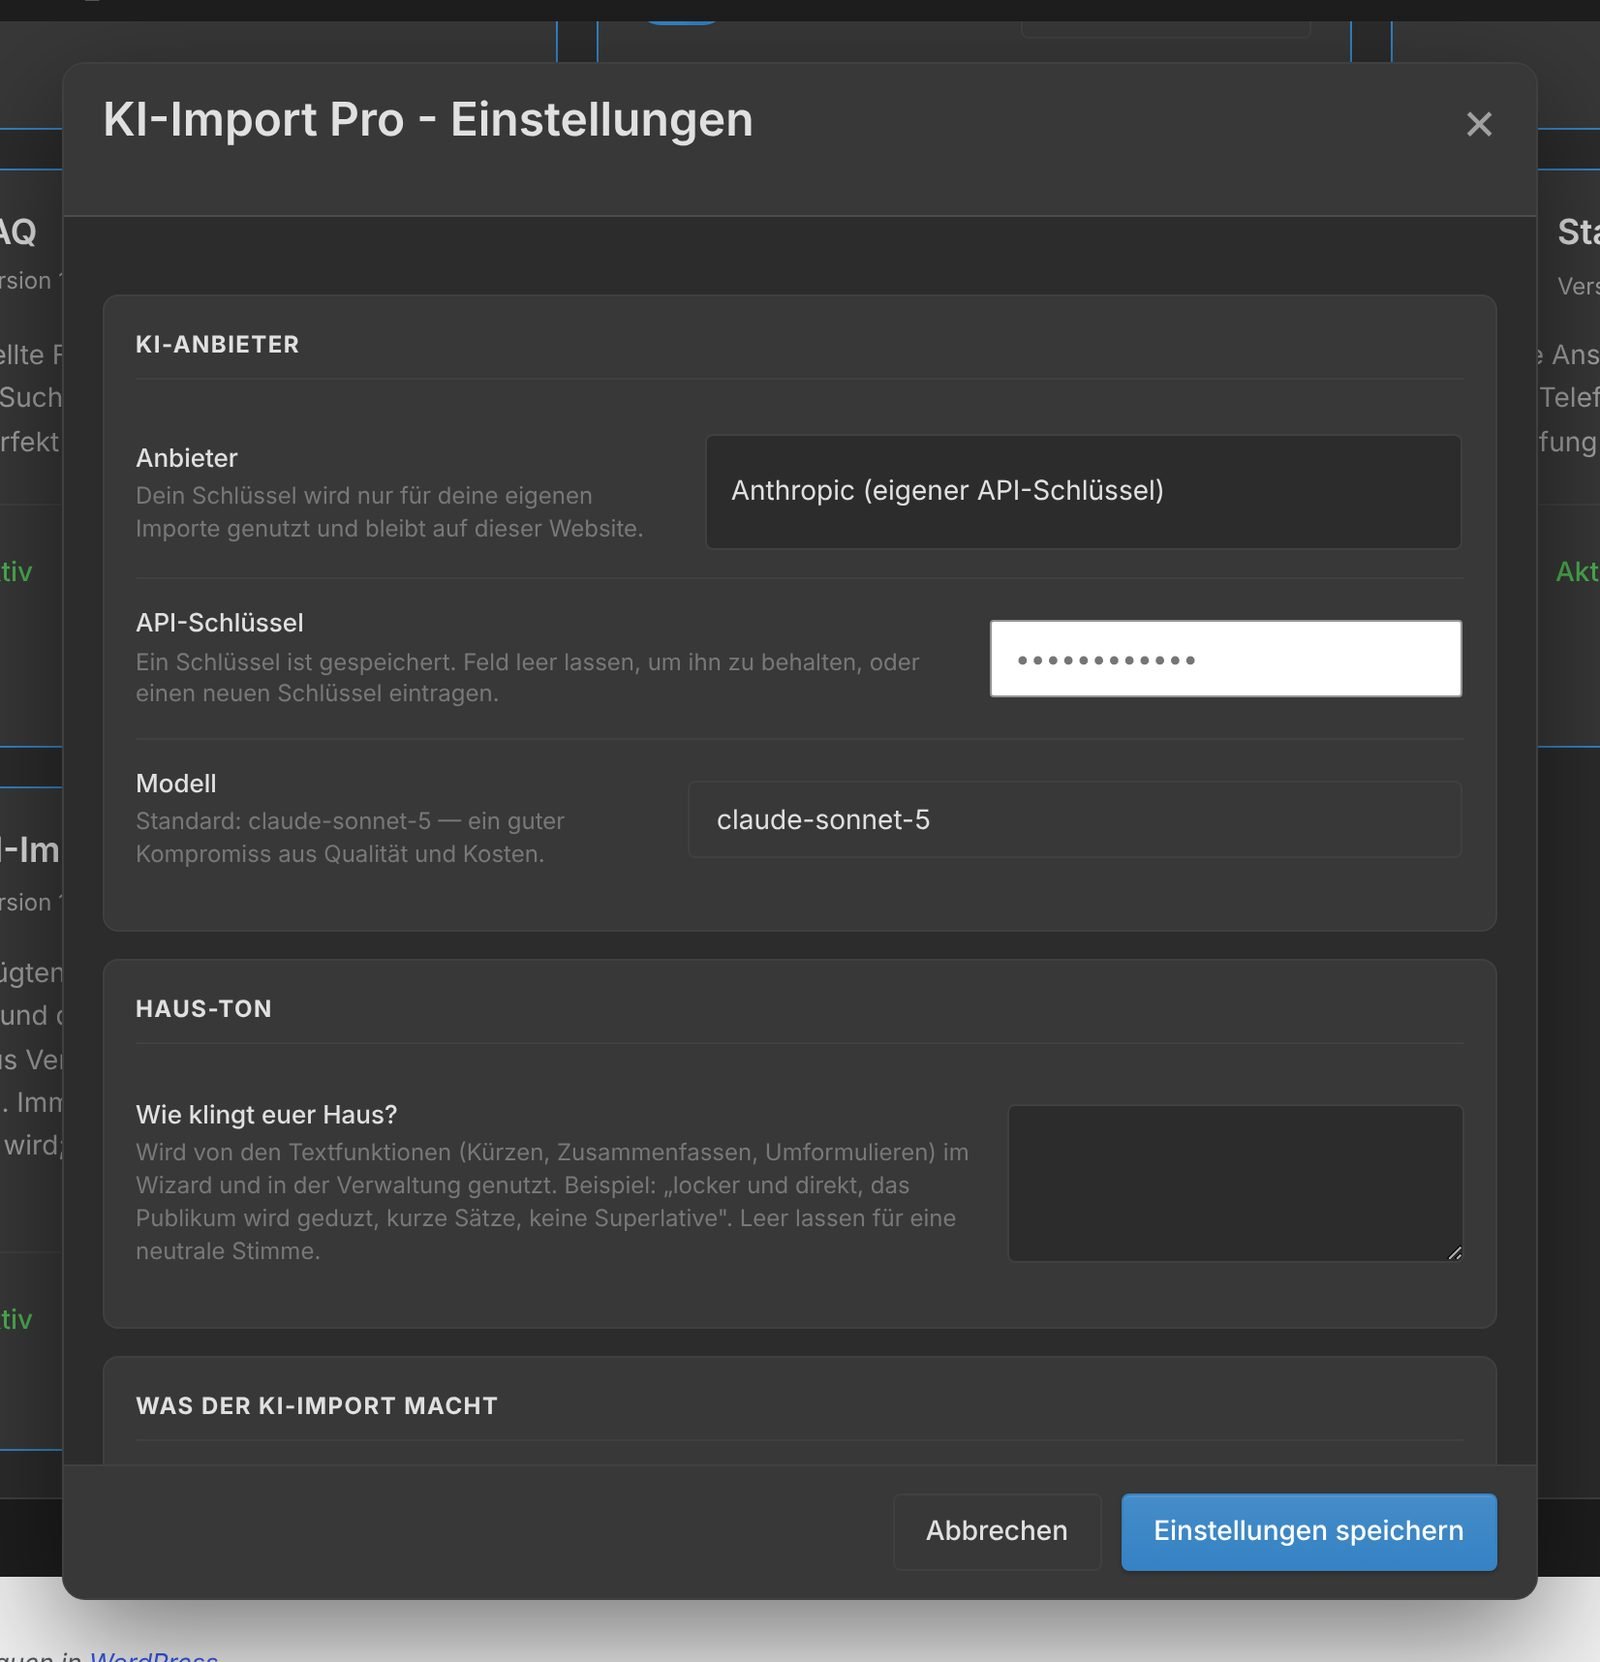Screen dimensions: 1600x1662
Task: Save with Einstellungen speichern button
Action: point(1309,1531)
